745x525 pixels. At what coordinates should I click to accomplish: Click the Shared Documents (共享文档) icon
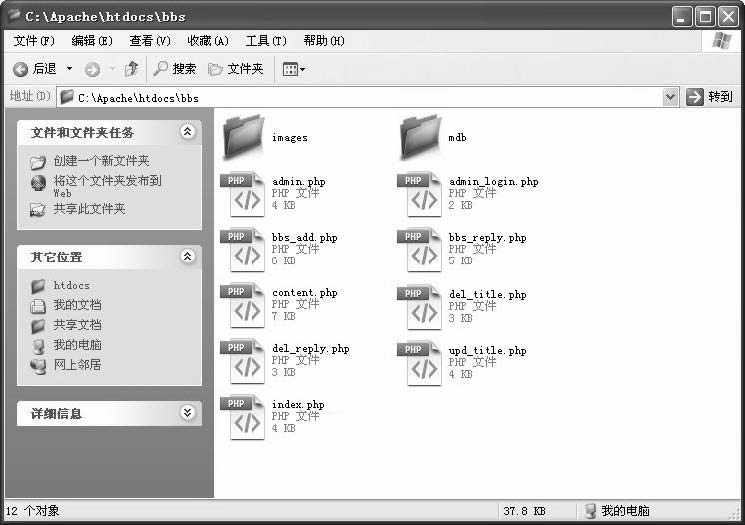(38, 326)
